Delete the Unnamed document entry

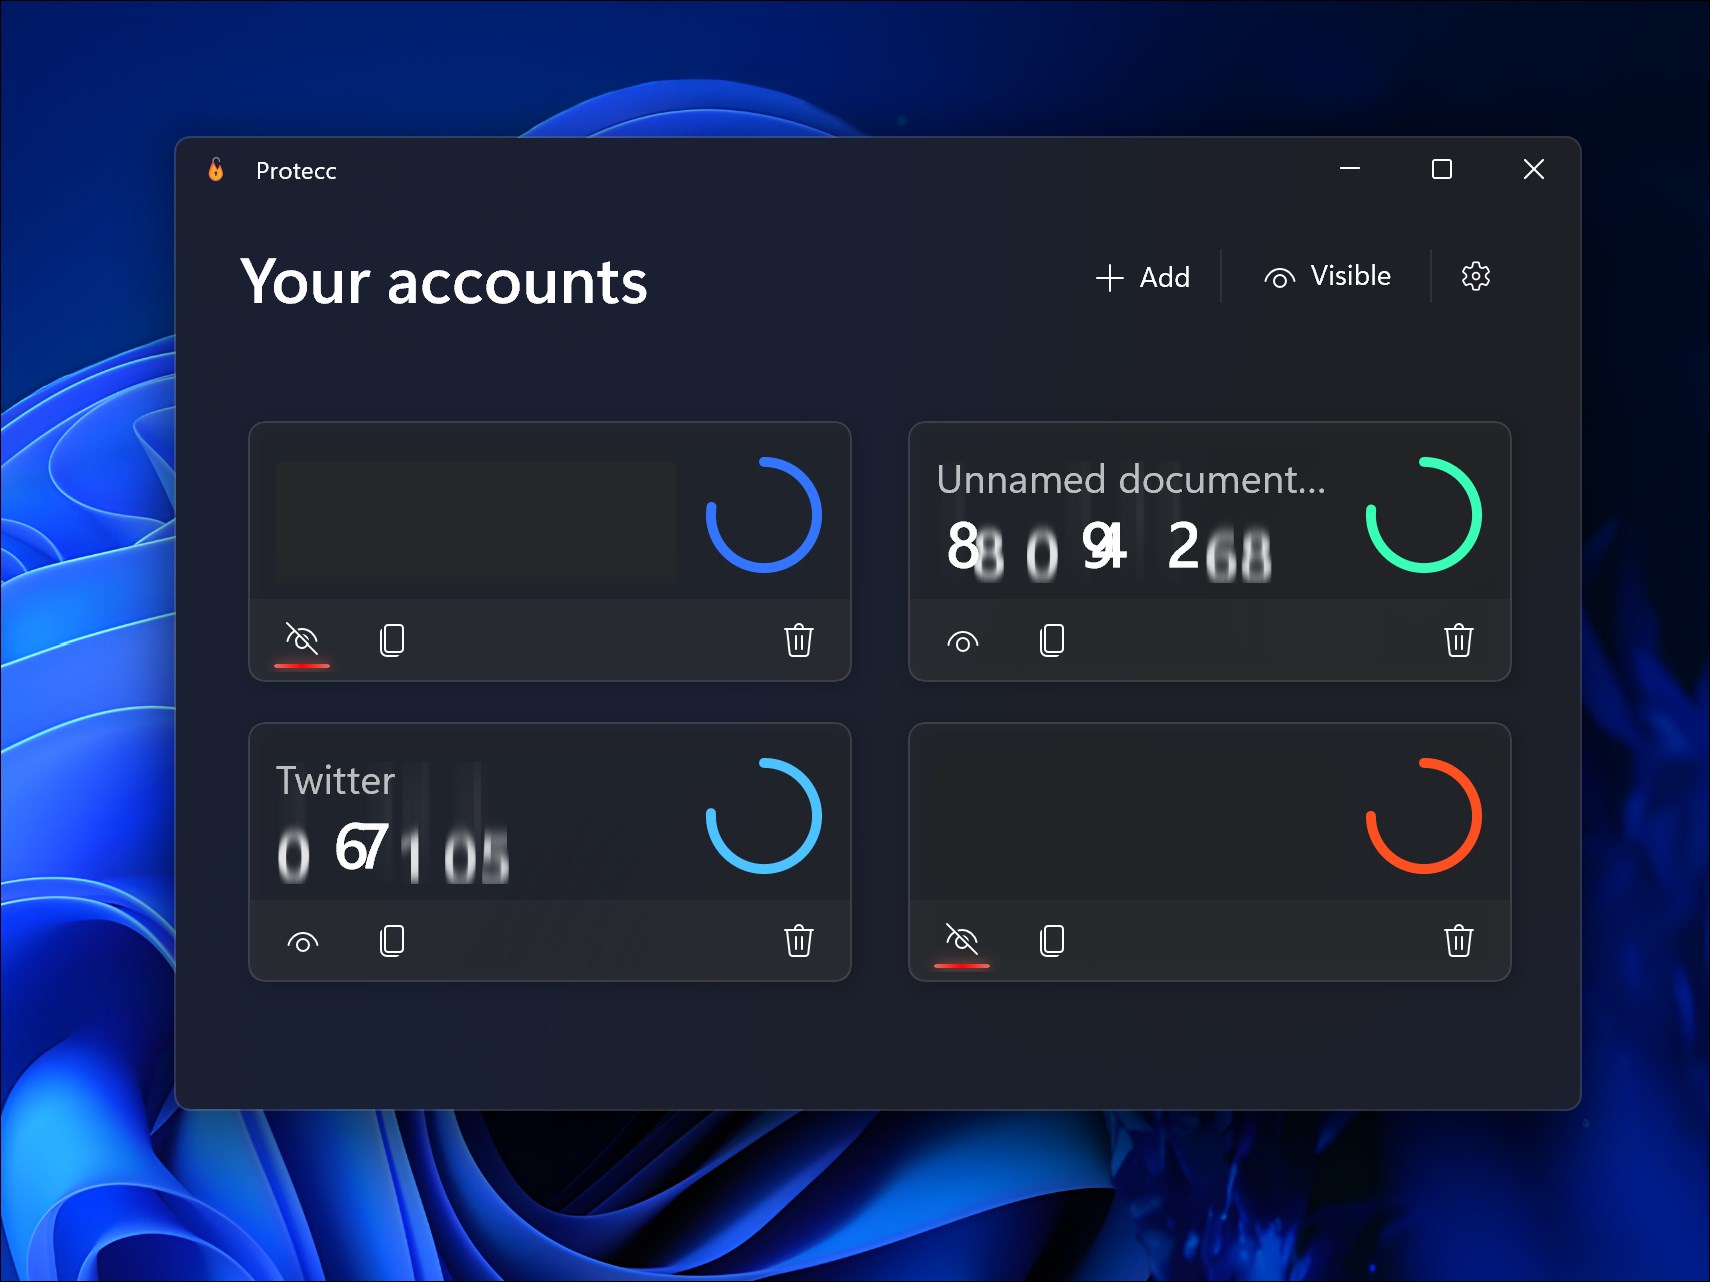point(1459,641)
